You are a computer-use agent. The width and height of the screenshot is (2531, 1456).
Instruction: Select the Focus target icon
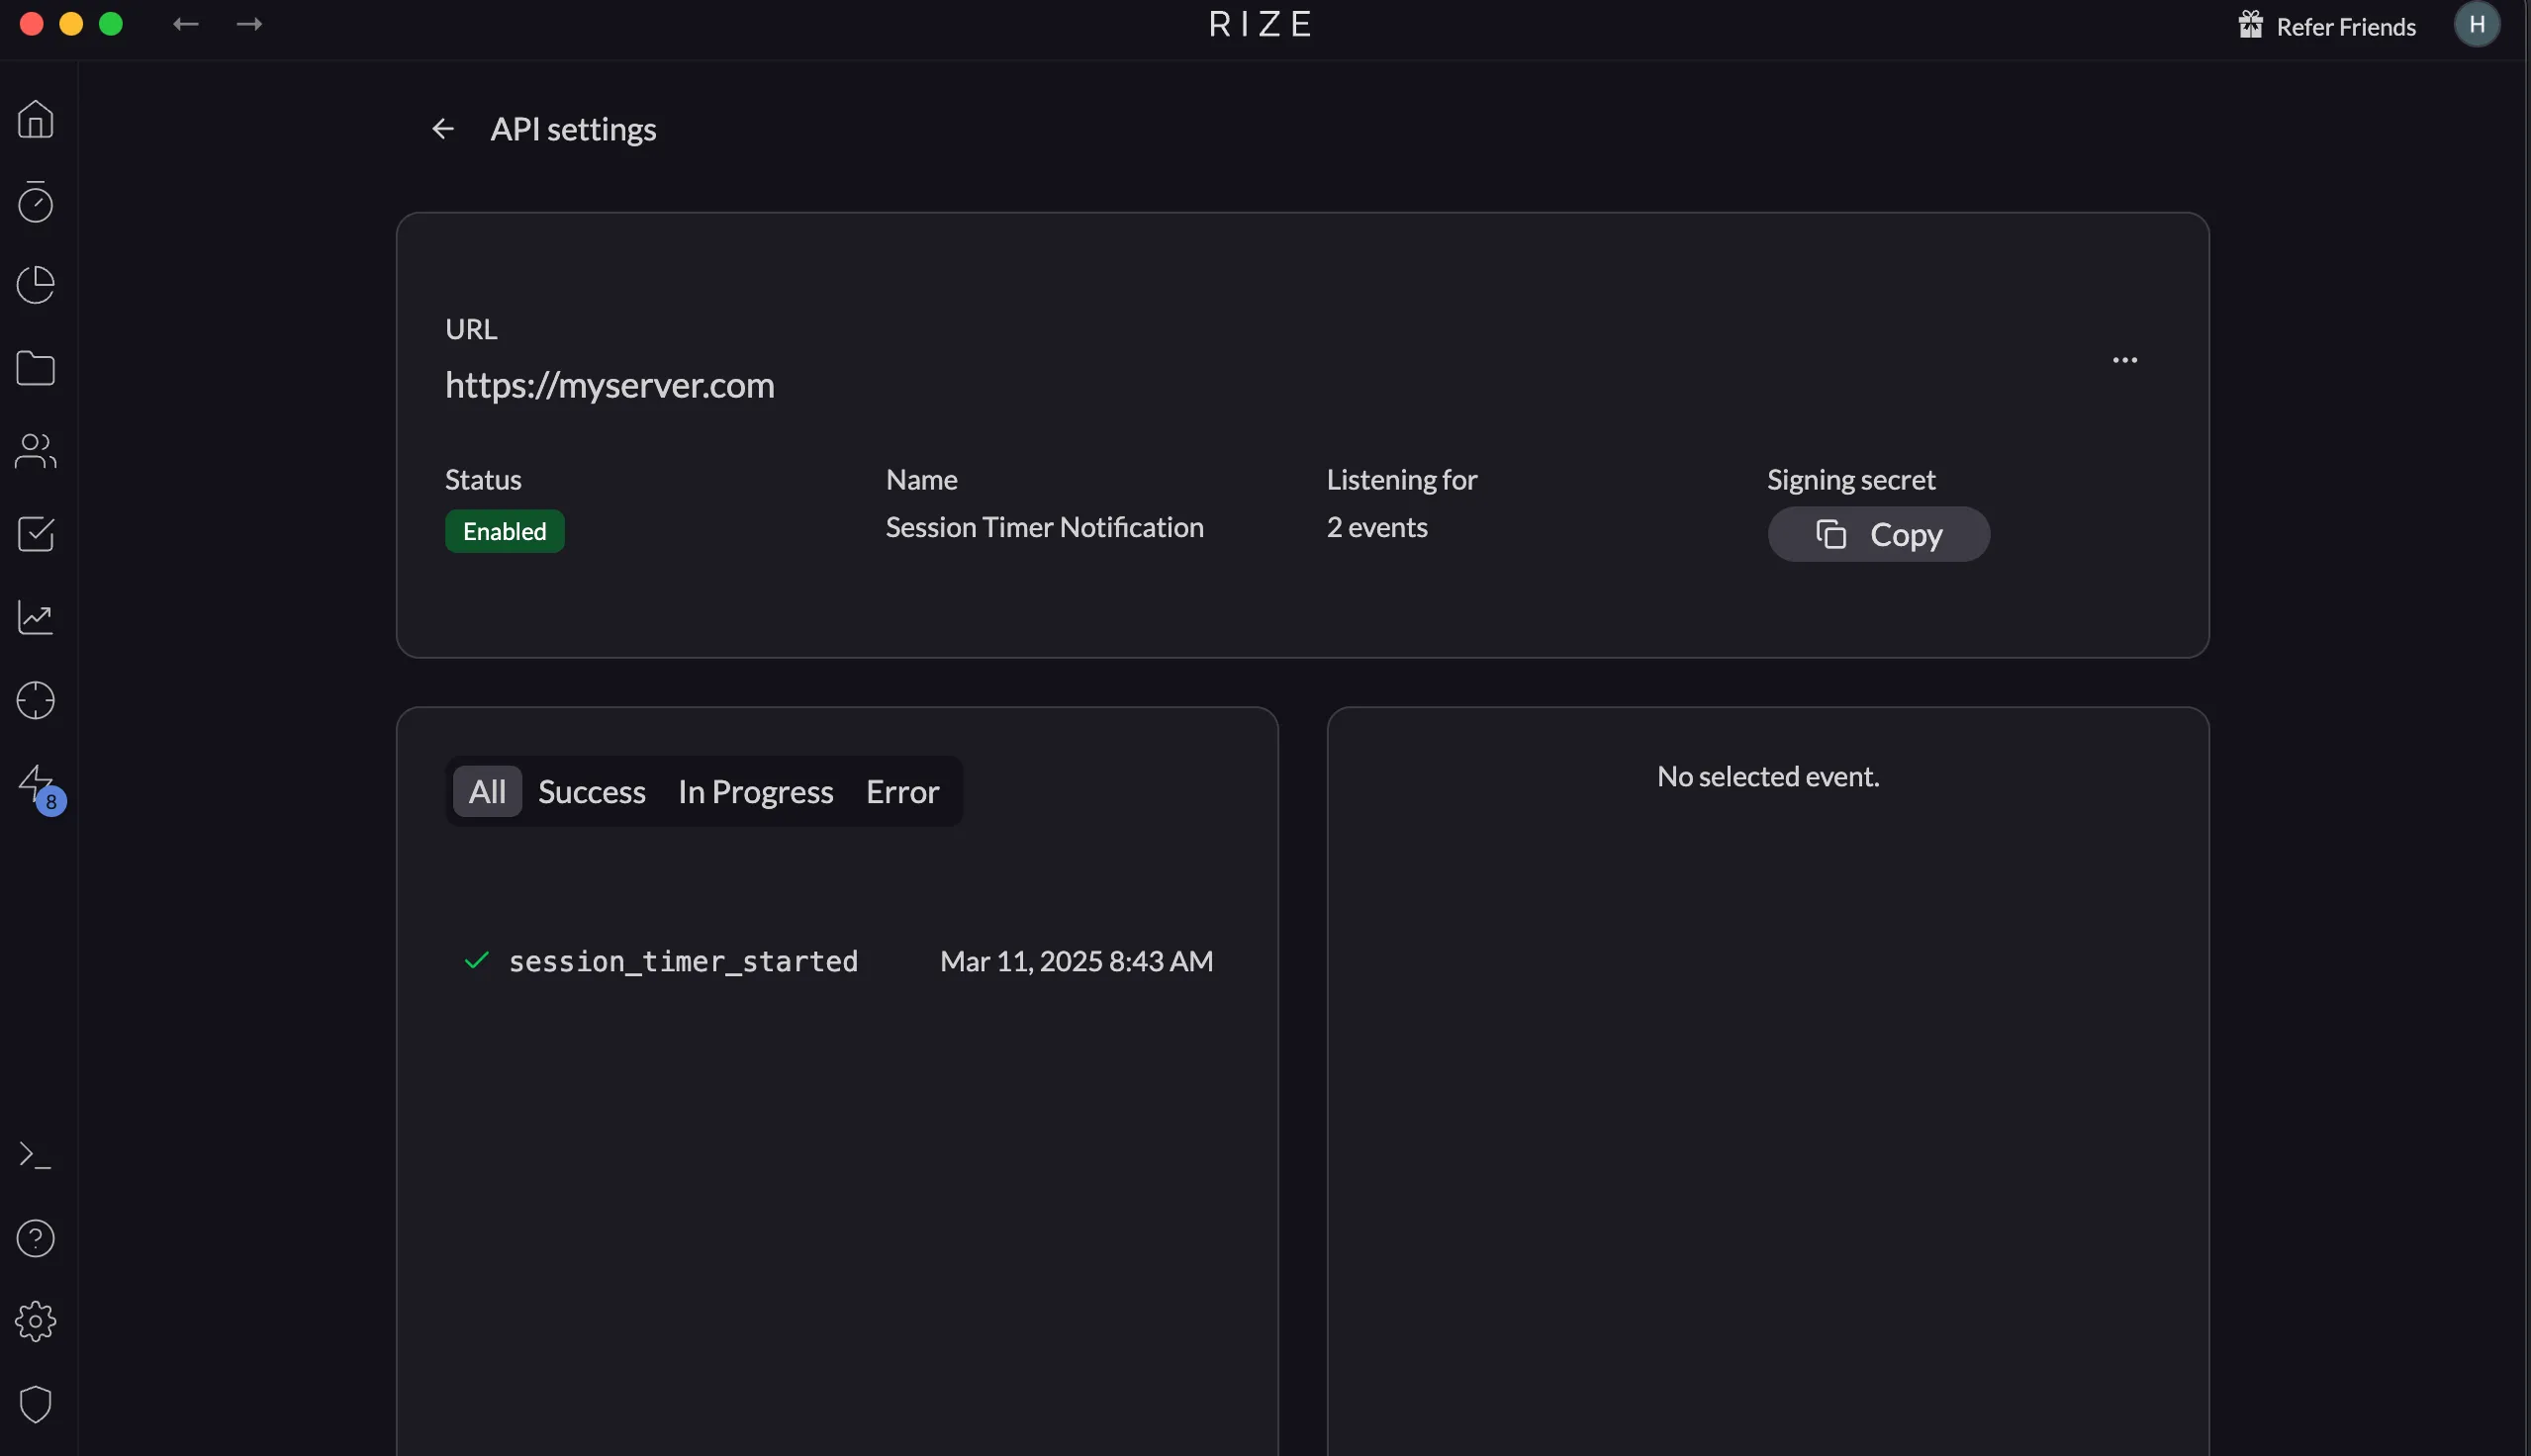point(36,701)
